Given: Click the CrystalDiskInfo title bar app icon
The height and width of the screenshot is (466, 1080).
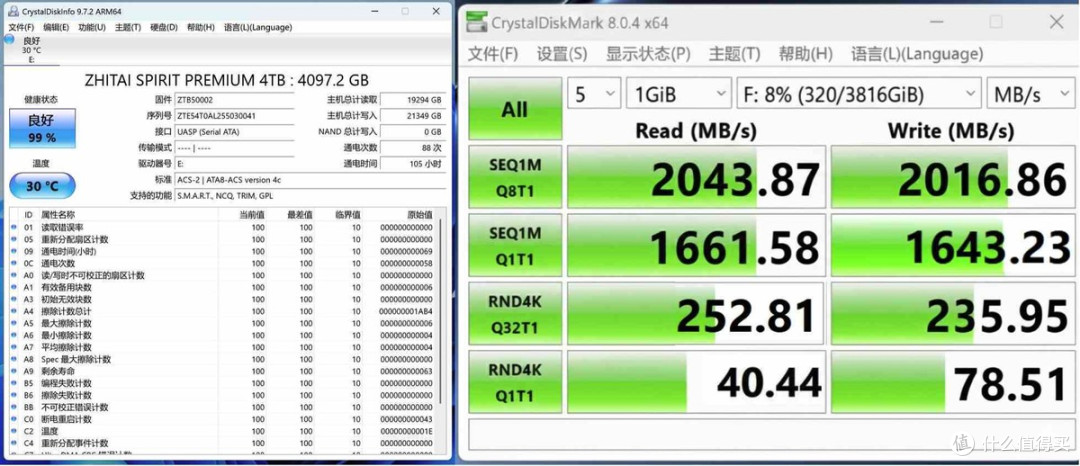Looking at the screenshot, I should coord(13,12).
